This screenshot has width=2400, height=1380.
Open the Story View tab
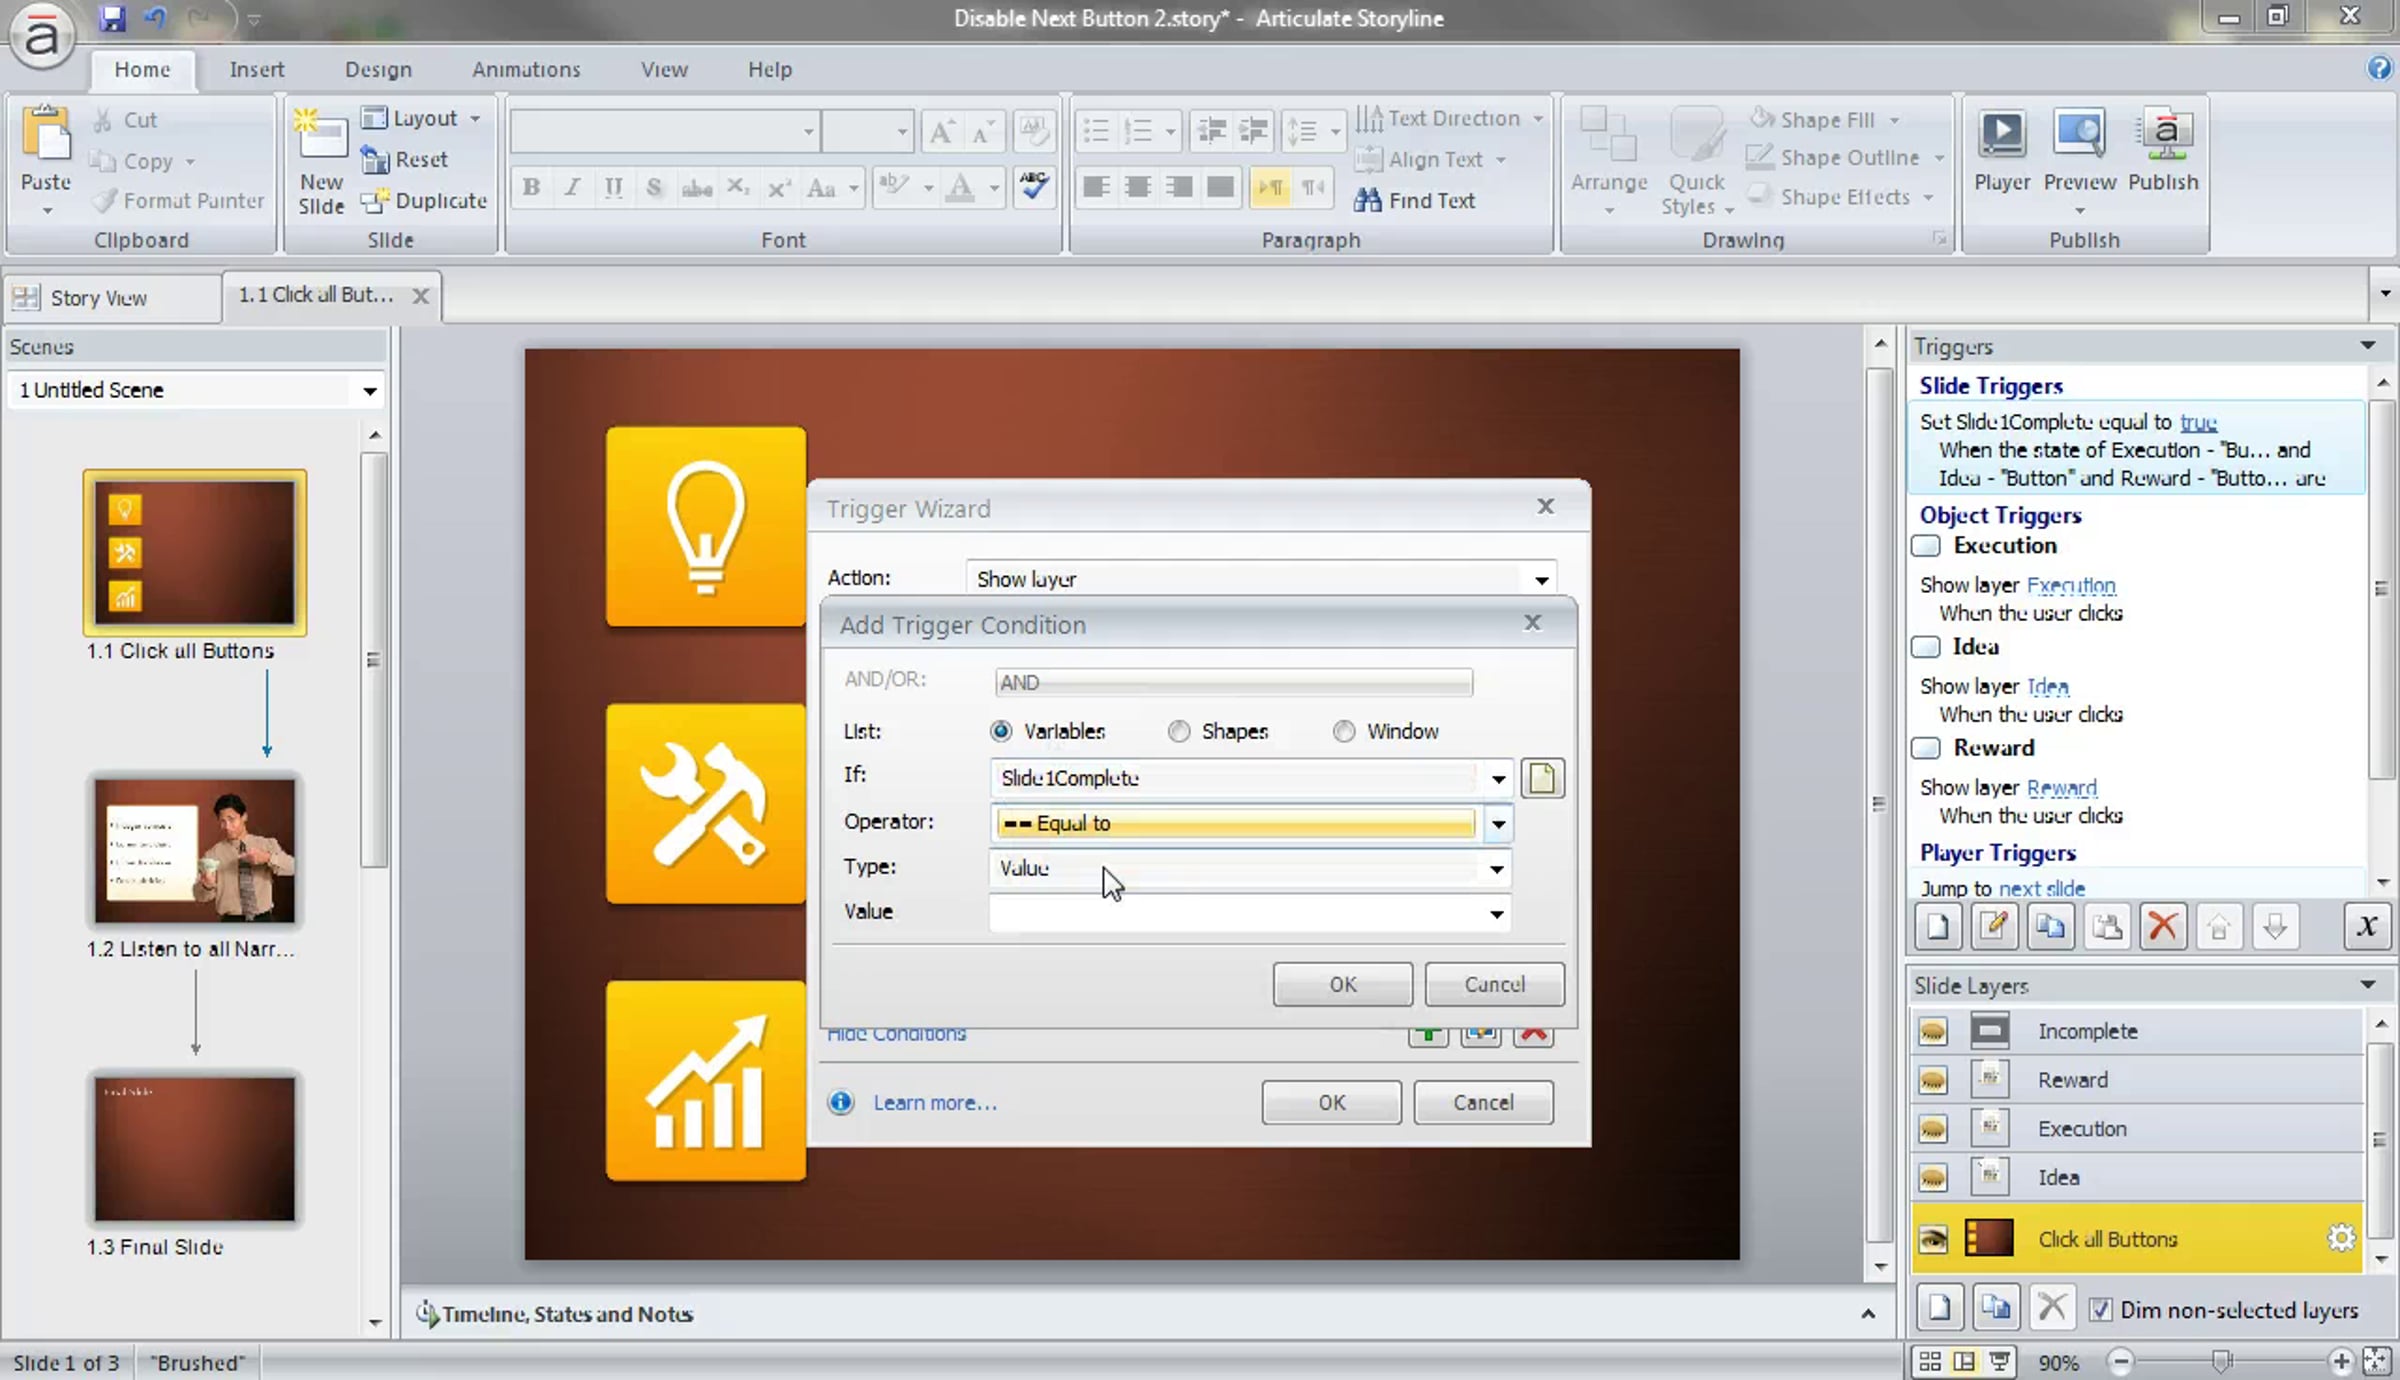click(98, 298)
